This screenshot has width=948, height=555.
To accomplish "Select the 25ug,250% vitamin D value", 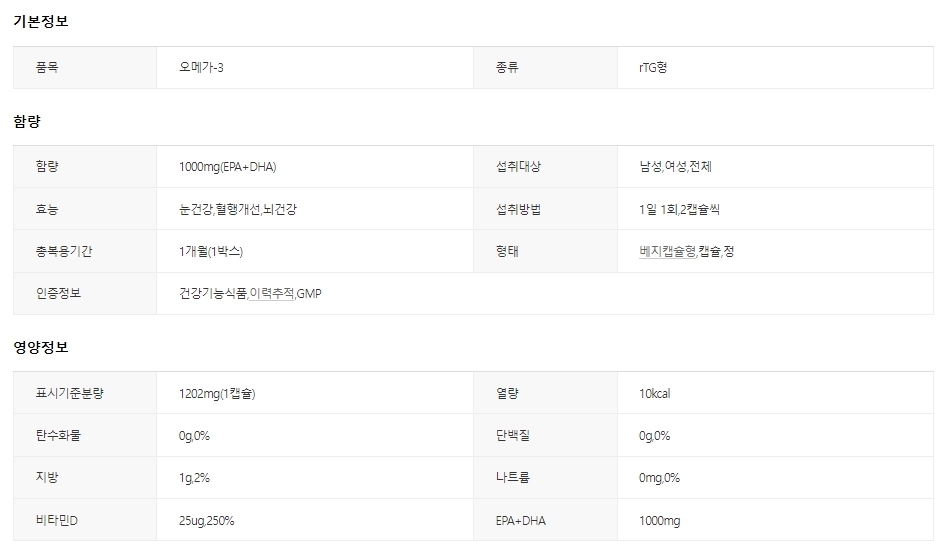I will (x=206, y=521).
